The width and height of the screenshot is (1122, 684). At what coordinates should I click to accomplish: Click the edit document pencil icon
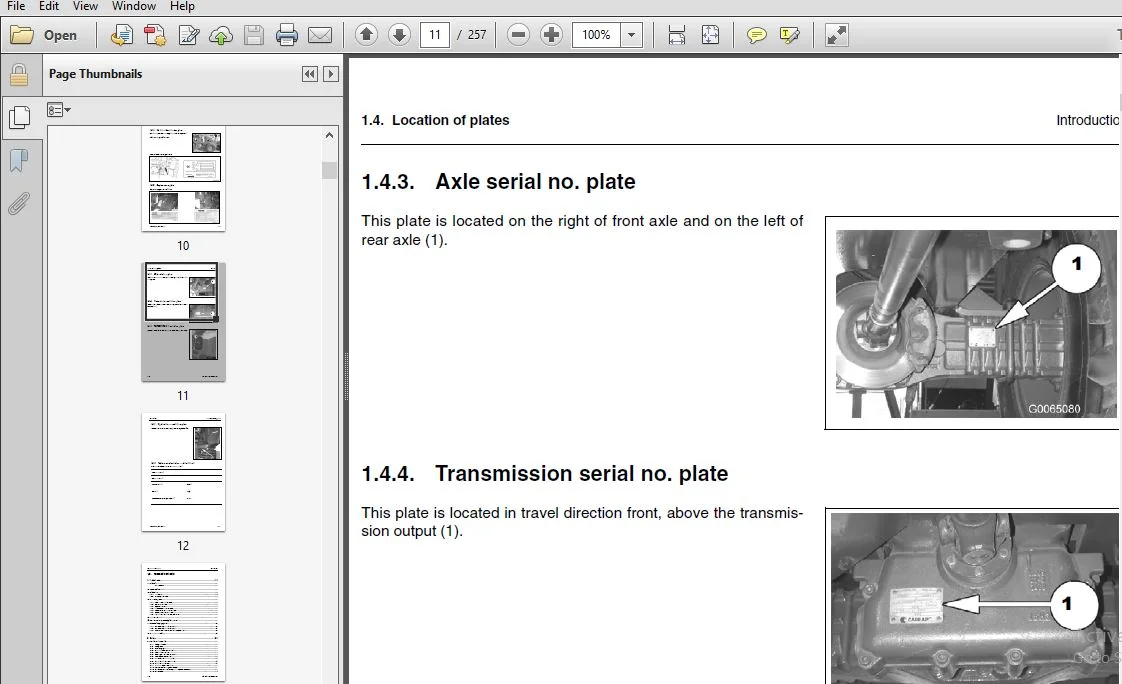188,35
